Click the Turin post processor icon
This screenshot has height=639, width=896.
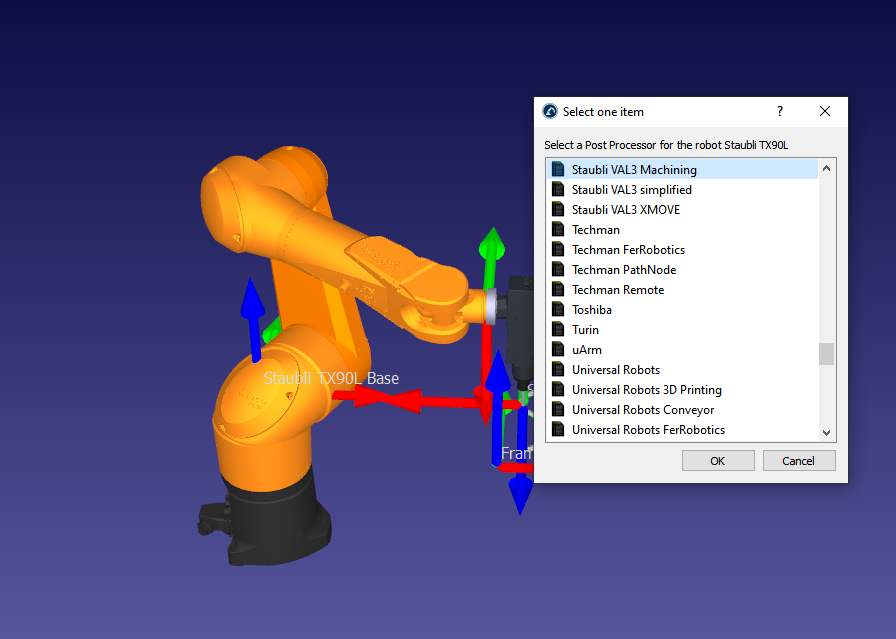(558, 330)
